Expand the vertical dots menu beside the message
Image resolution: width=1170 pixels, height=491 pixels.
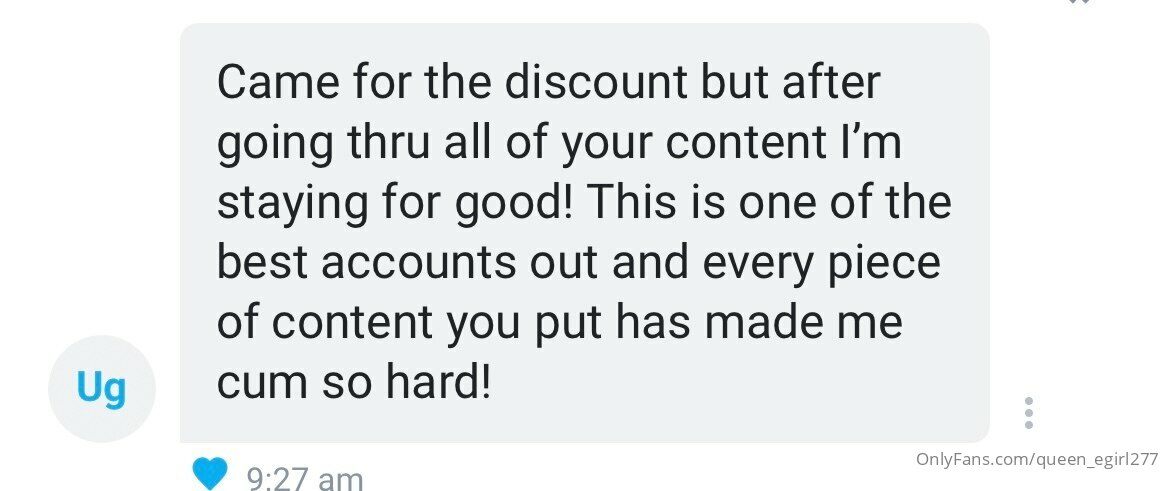[x=1029, y=413]
